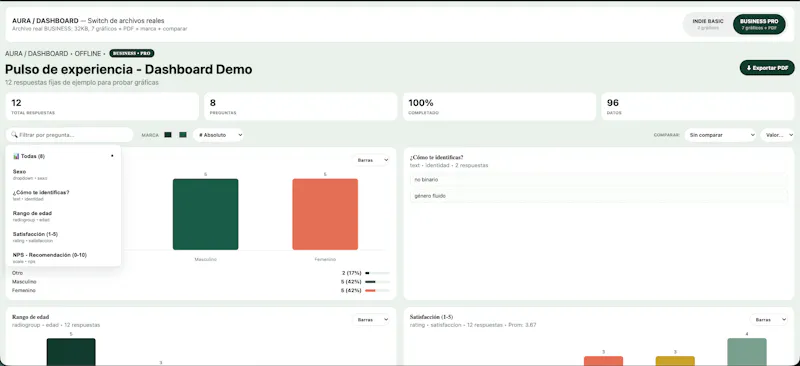Screen dimensions: 800x366
Task: Switch to the BUSINESS PRO plan
Action: click(x=759, y=24)
